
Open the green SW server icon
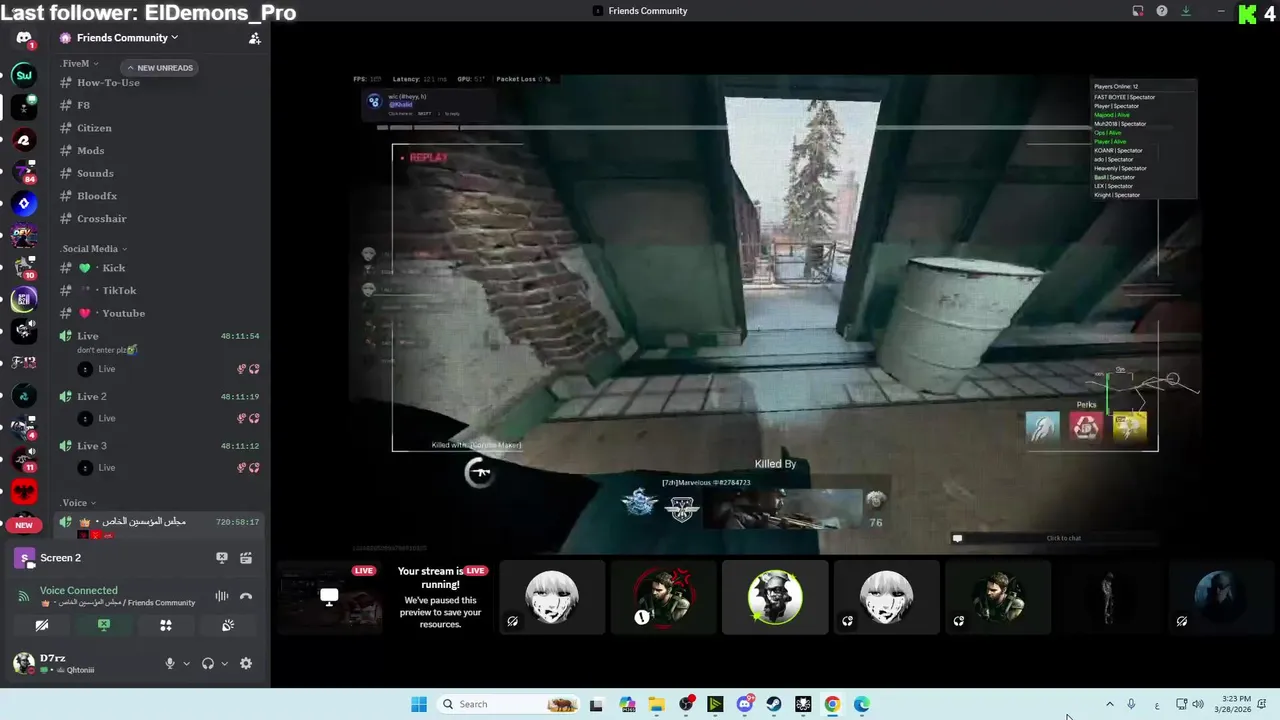(x=24, y=74)
